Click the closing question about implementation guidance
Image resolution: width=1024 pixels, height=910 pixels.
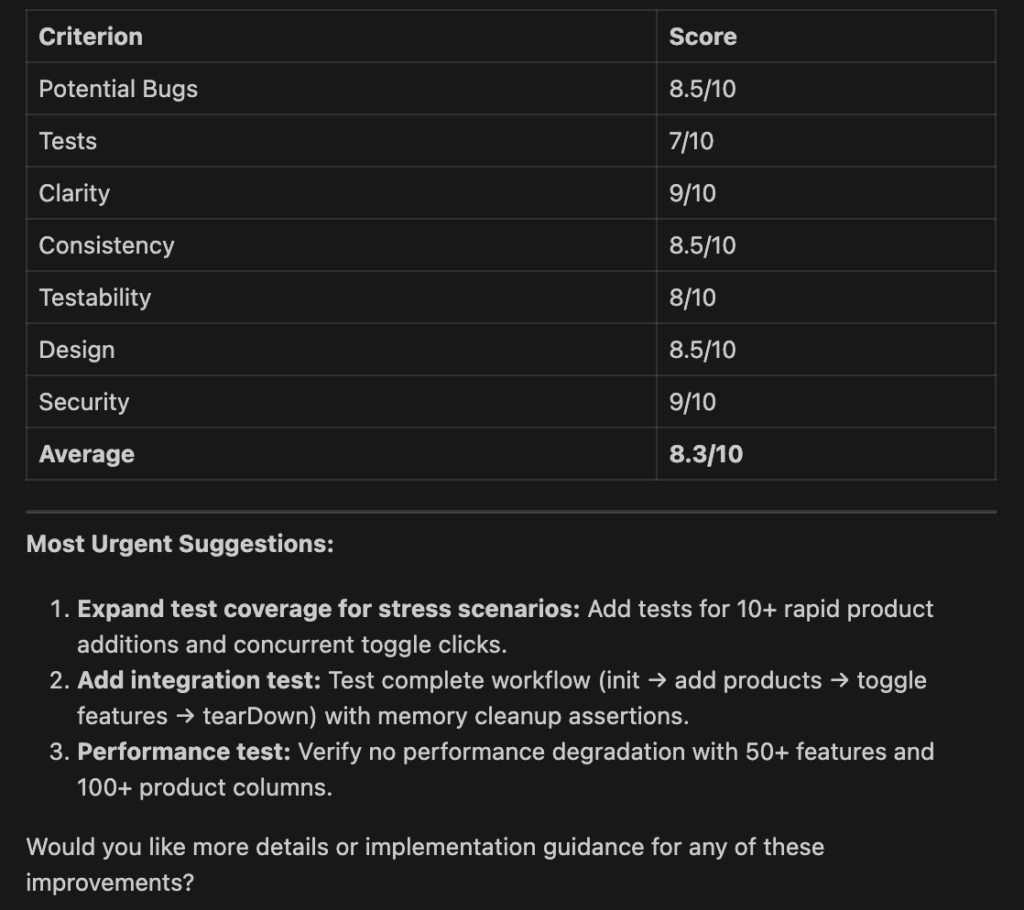[425, 848]
